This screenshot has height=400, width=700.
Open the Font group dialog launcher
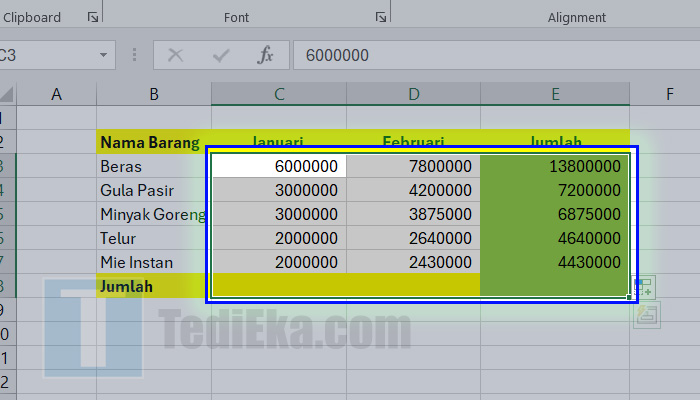tap(380, 17)
